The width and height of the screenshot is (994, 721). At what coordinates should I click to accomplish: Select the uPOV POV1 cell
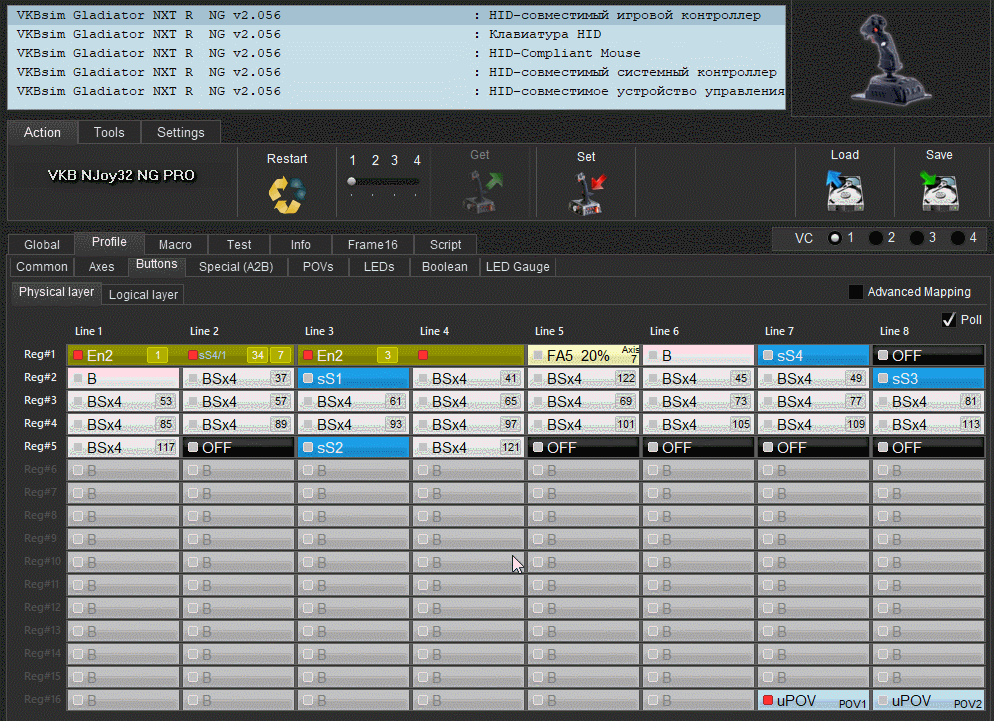(x=813, y=701)
